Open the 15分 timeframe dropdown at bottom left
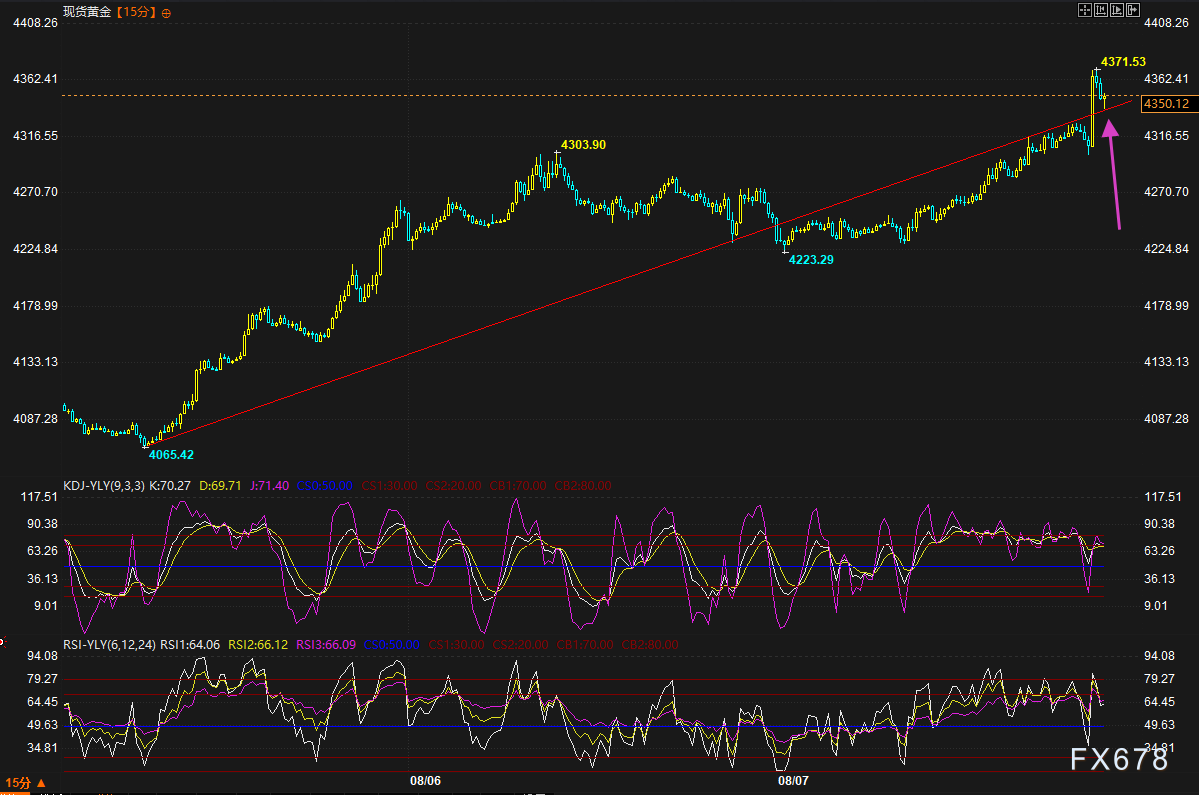Viewport: 1199px width, 795px height. (x=25, y=783)
